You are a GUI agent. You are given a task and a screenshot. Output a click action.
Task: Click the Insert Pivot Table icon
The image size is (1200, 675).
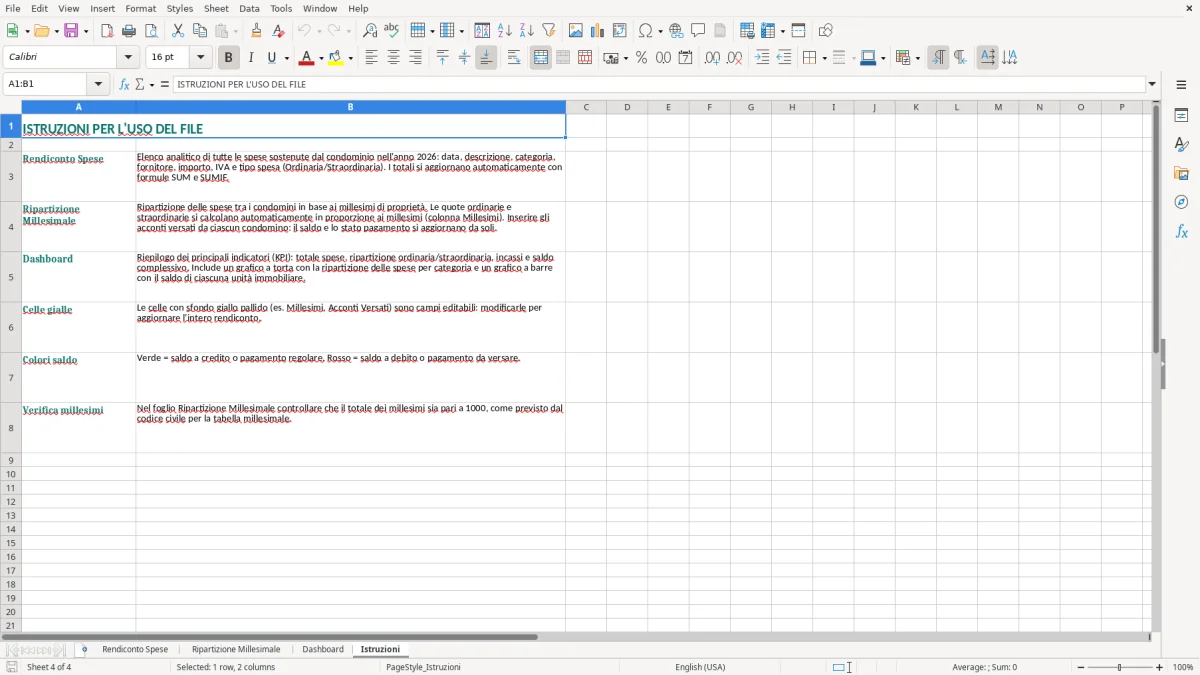619,31
